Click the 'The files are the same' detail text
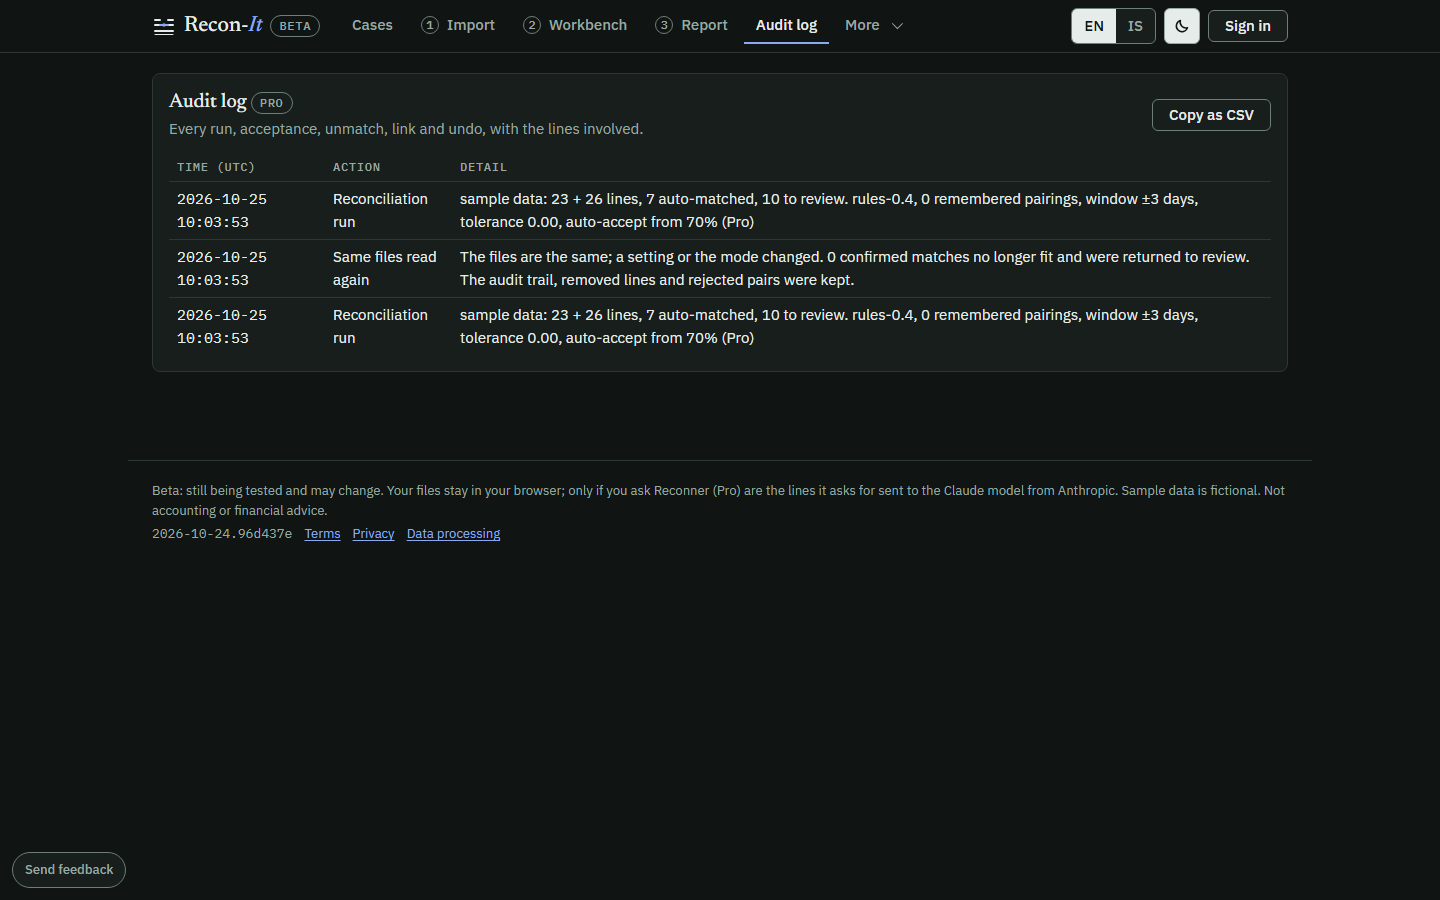The image size is (1440, 900). [855, 269]
